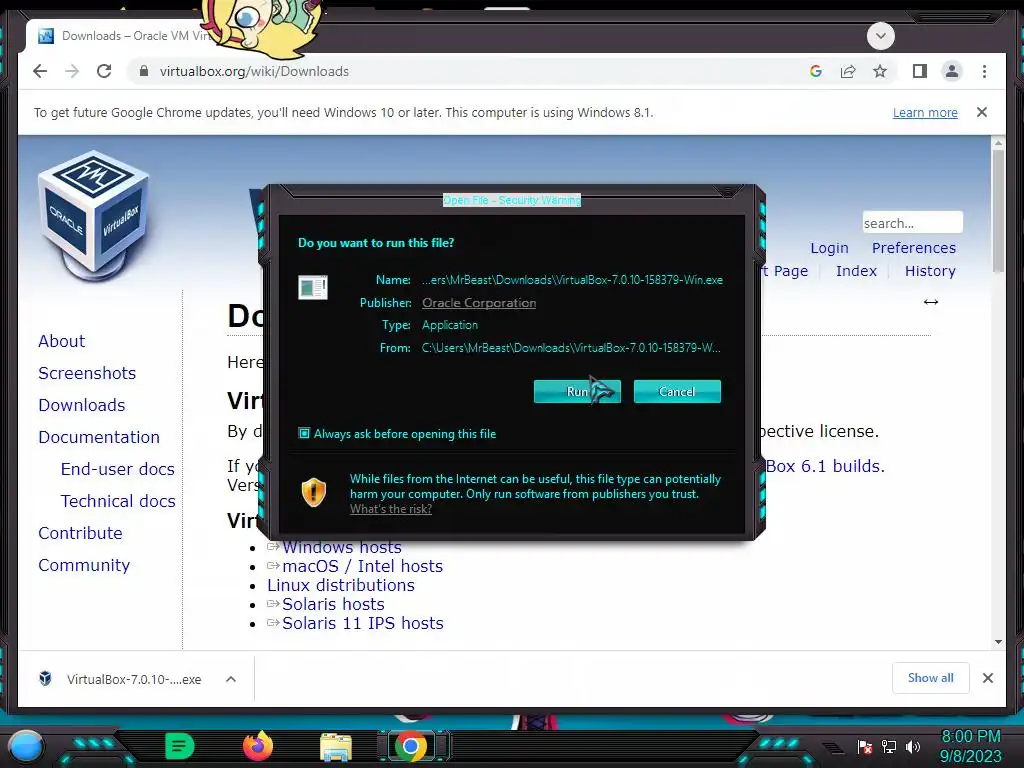Open the Learn more link in update notice

pyautogui.click(x=925, y=112)
